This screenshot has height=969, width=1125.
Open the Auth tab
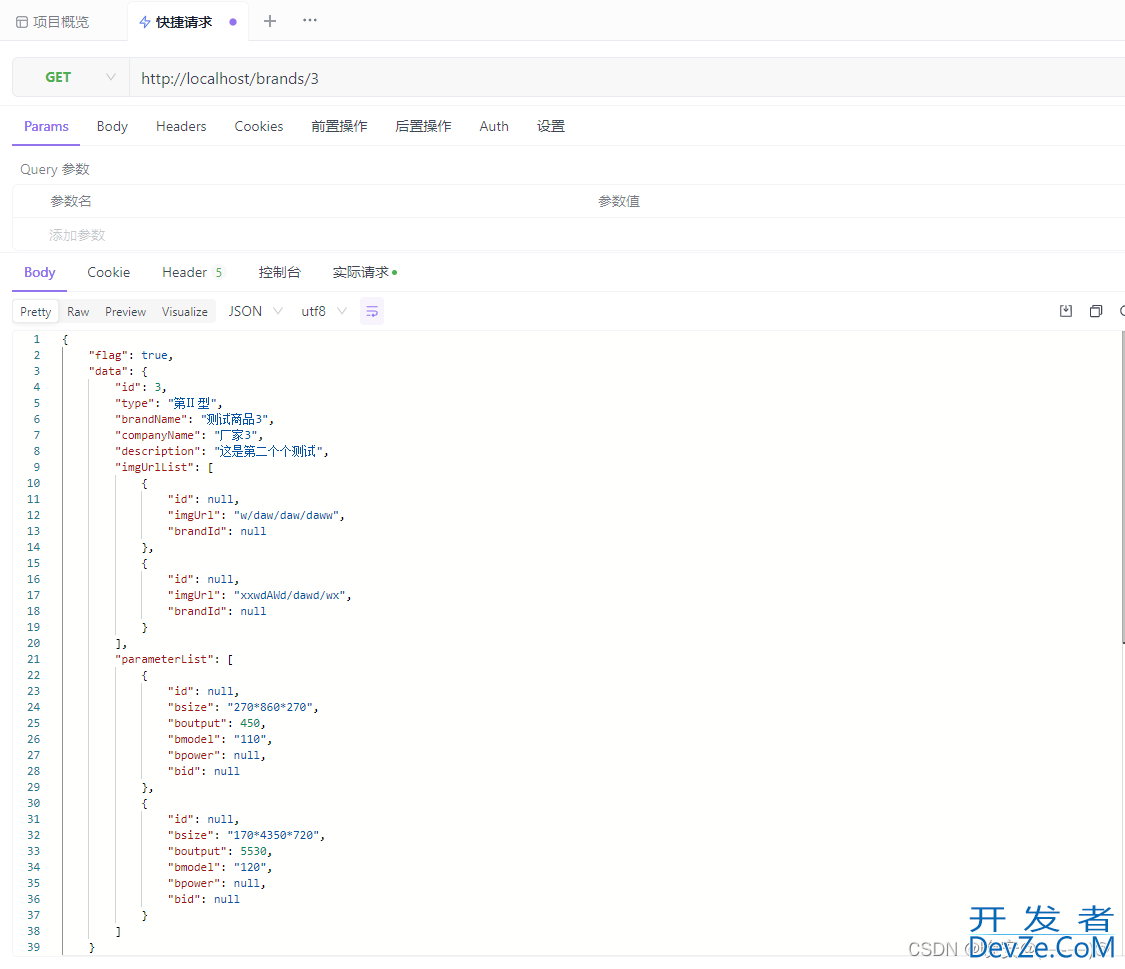(x=494, y=126)
